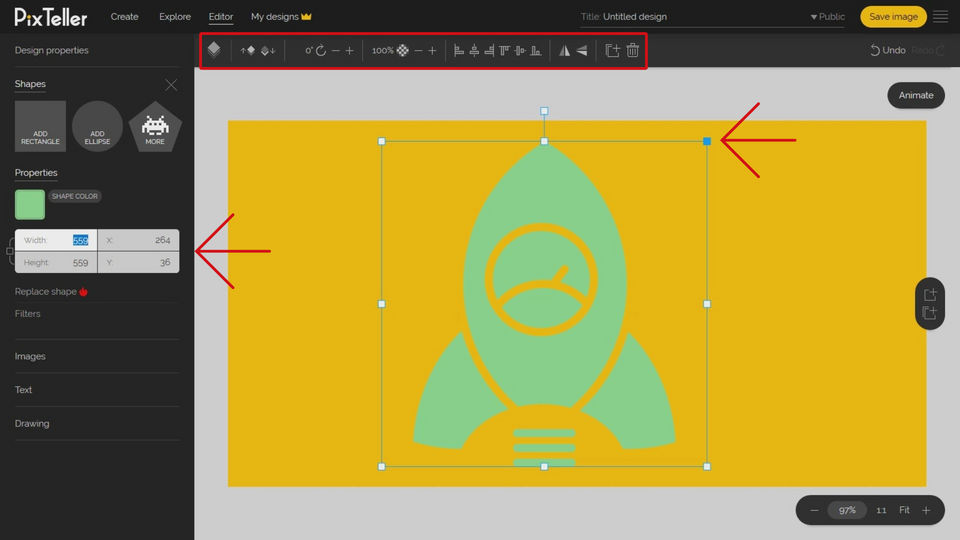Increase opacity with plus button
The image size is (960, 540).
[x=432, y=50]
